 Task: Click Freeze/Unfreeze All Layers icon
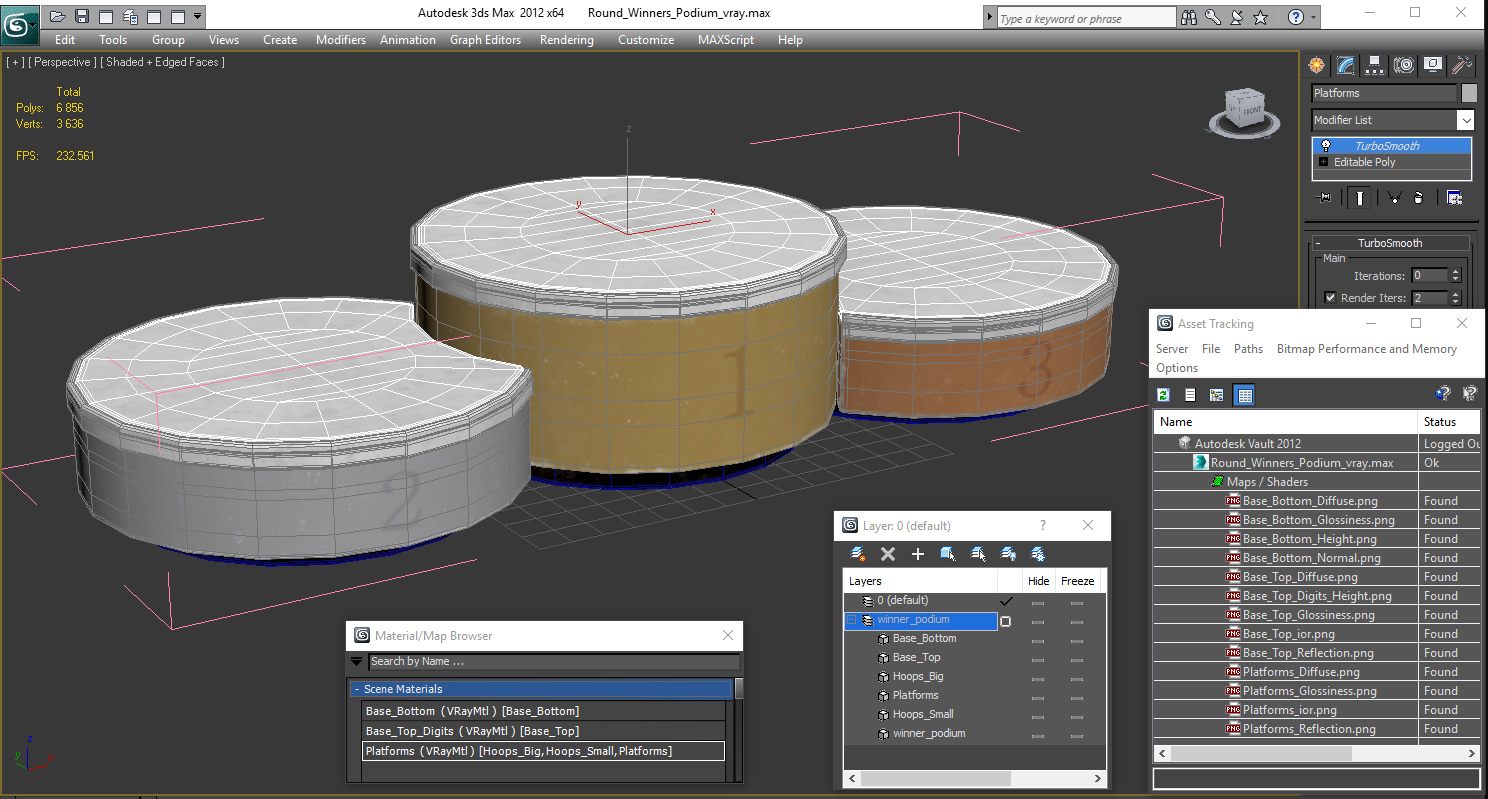[x=1038, y=554]
